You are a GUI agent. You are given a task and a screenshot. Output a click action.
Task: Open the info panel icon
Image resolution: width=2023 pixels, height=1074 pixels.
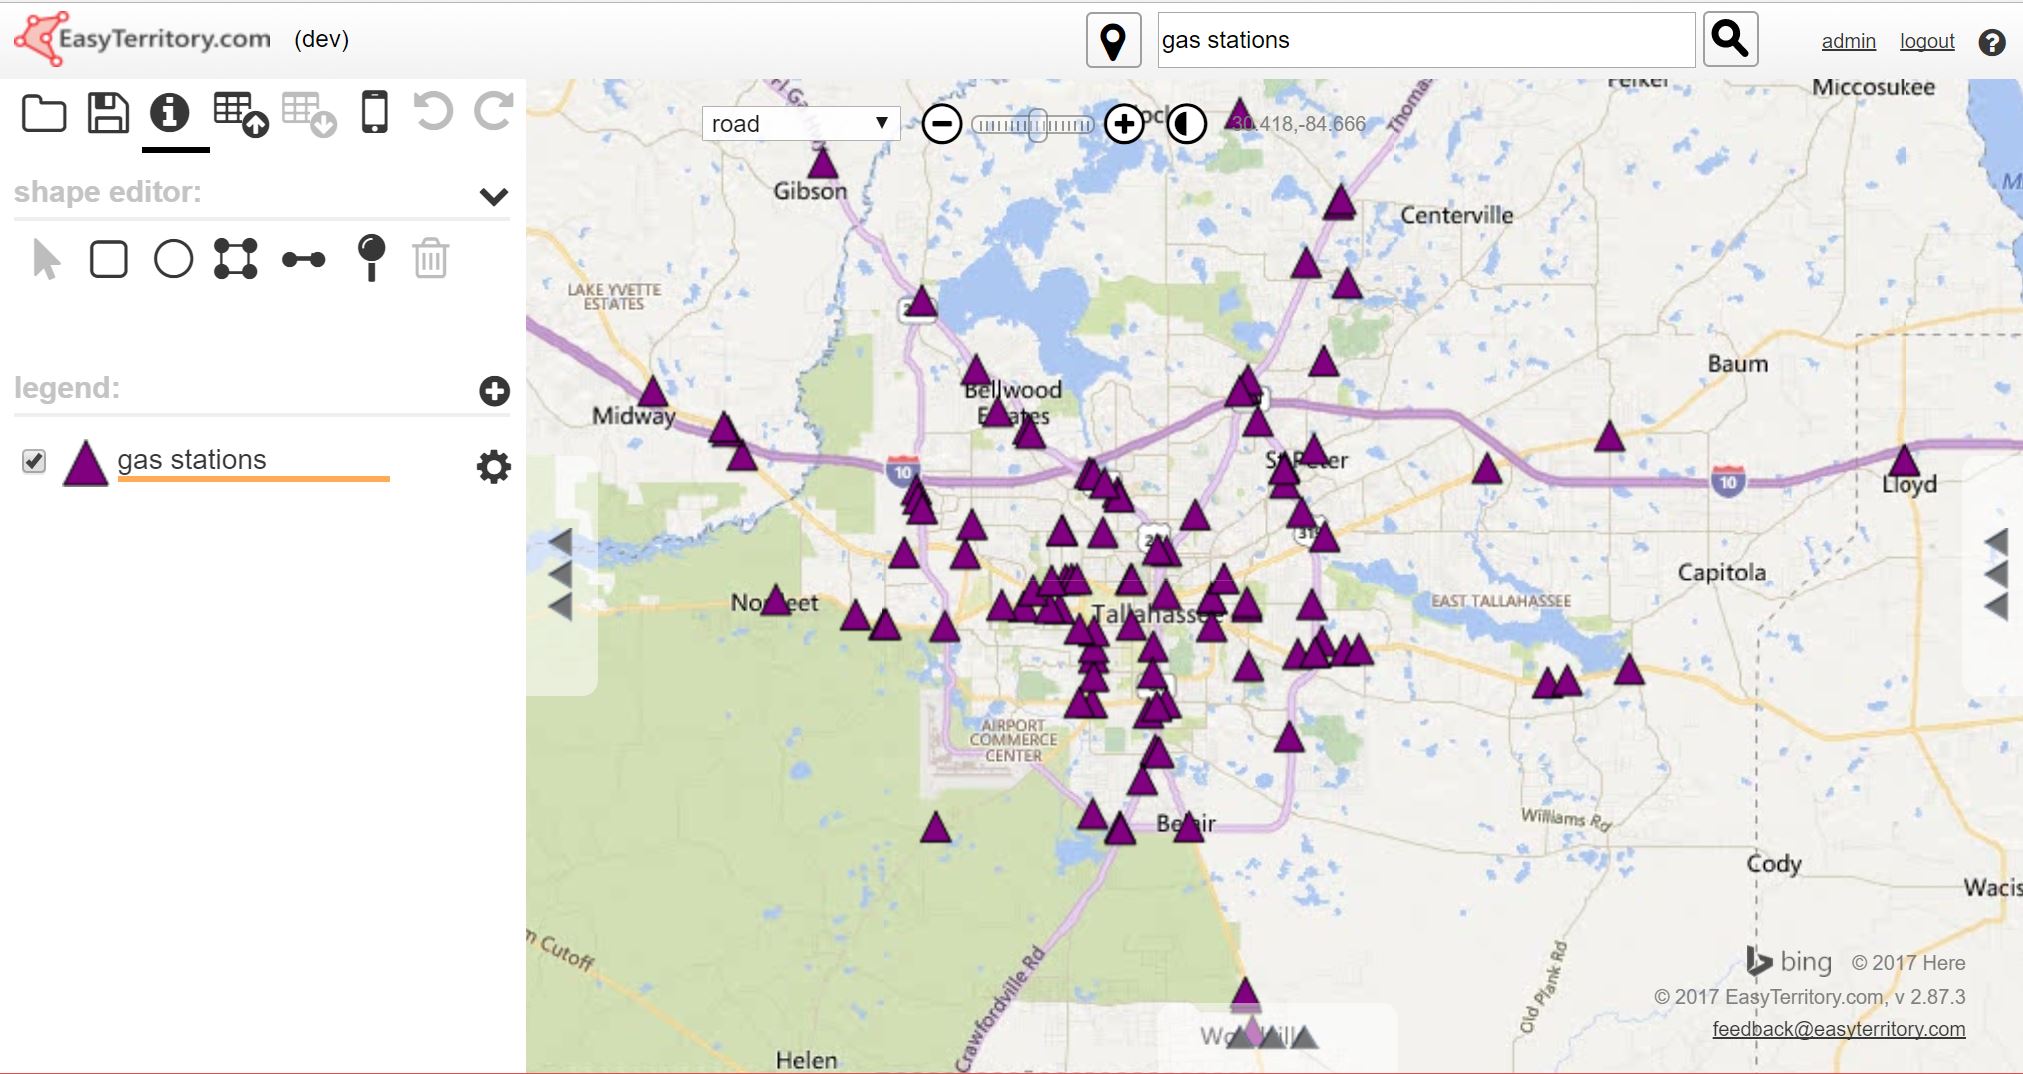[x=170, y=112]
